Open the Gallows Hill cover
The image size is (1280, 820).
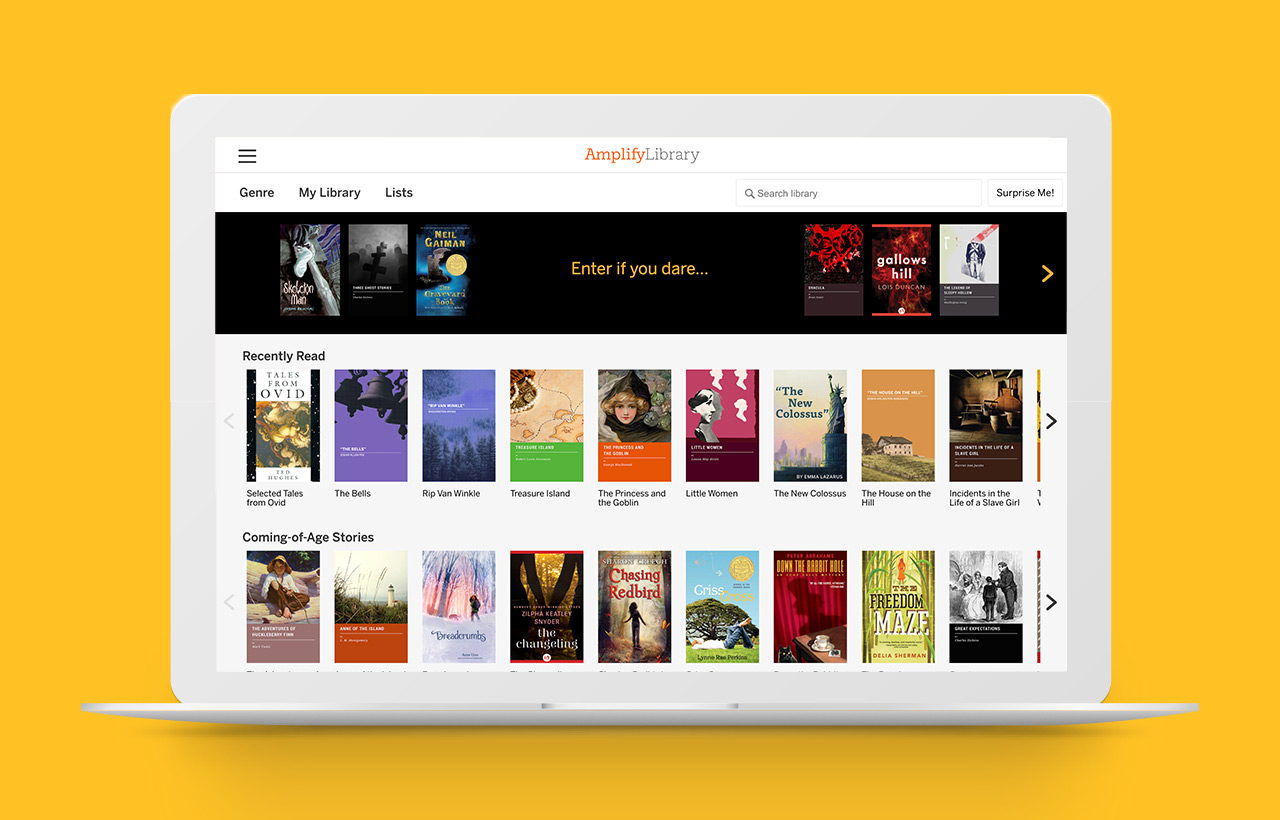901,270
